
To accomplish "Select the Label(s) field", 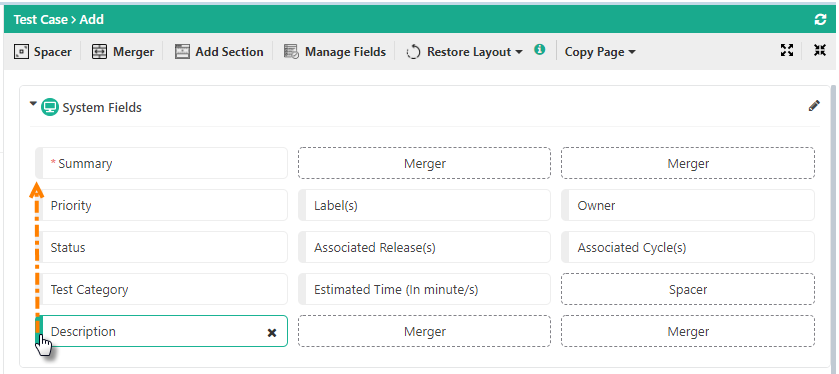I will (x=424, y=205).
